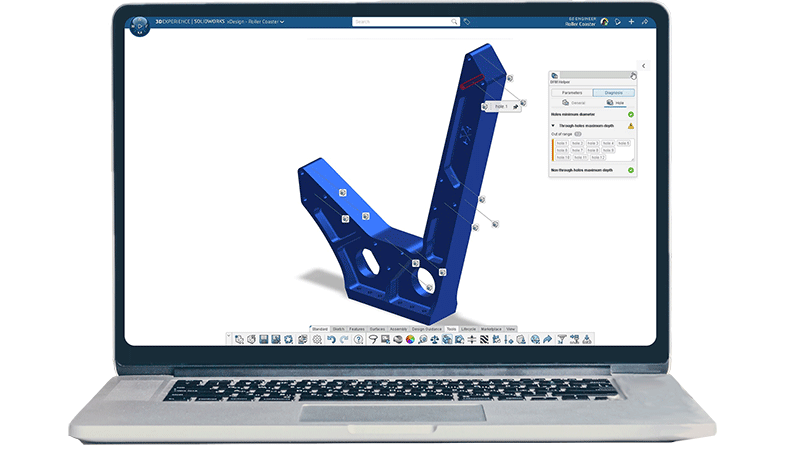The height and width of the screenshot is (450, 800).
Task: Click the Redo toolbar icon
Action: (344, 339)
